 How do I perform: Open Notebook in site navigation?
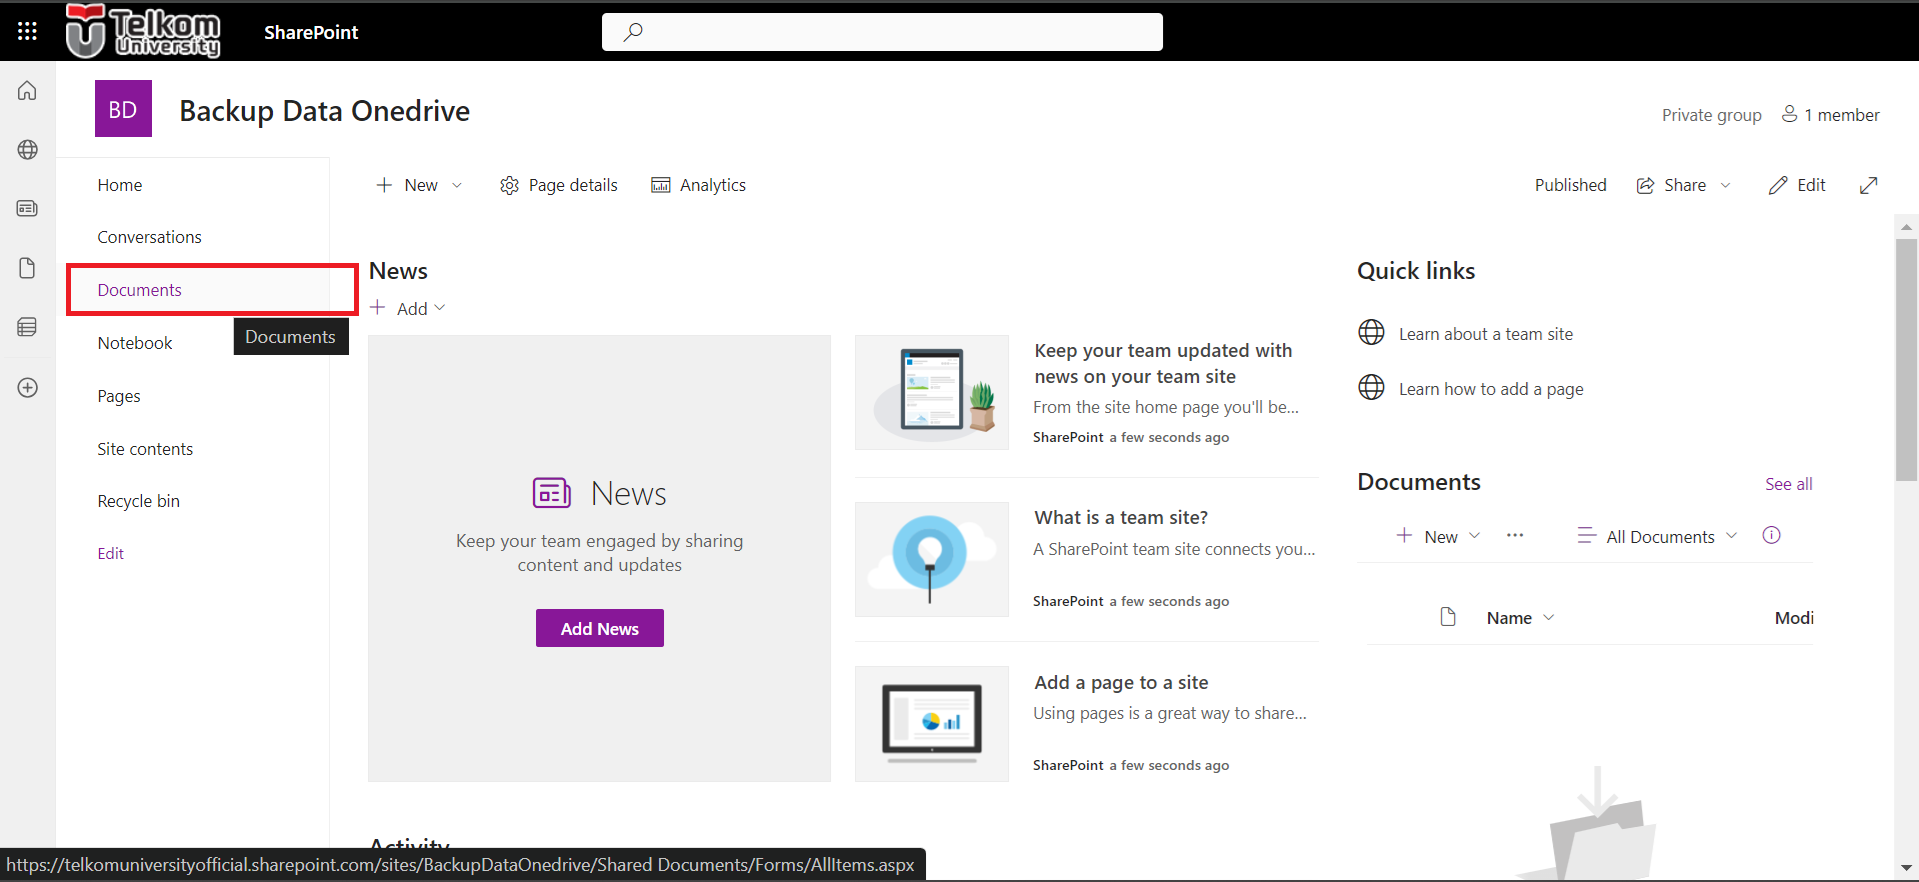point(134,343)
